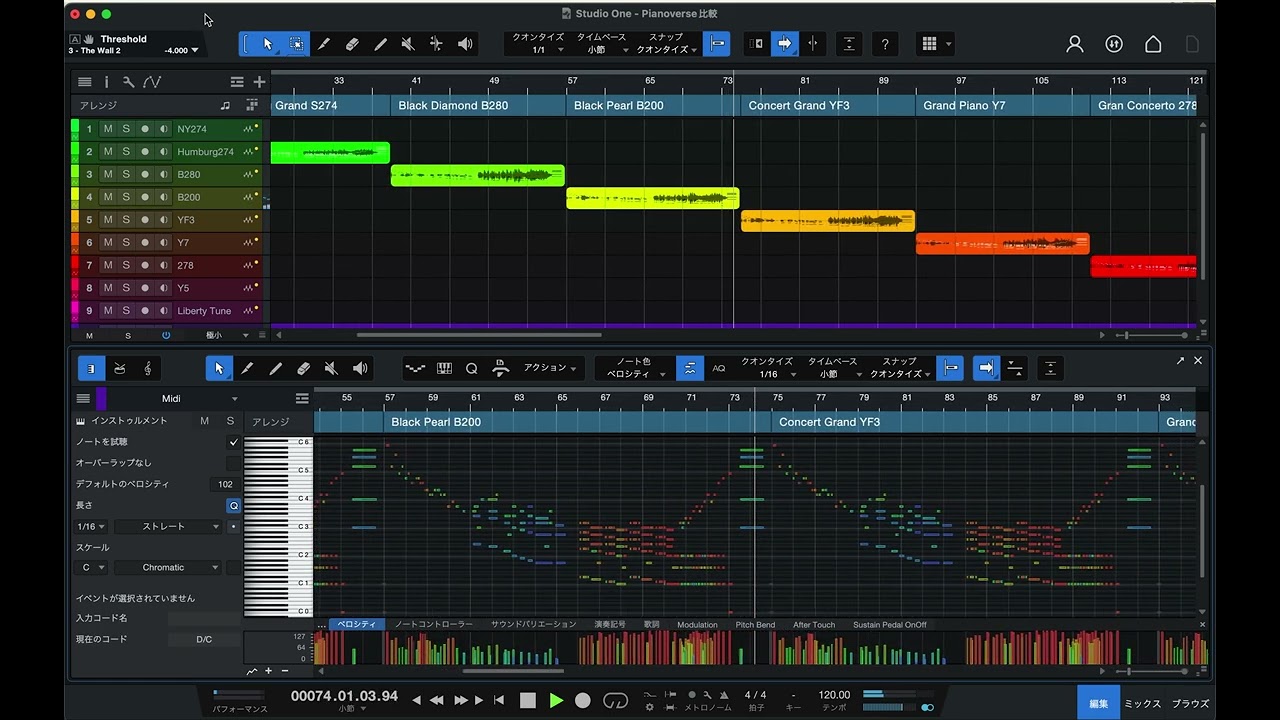Click the record button in transport
The height and width of the screenshot is (720, 1280).
(583, 701)
